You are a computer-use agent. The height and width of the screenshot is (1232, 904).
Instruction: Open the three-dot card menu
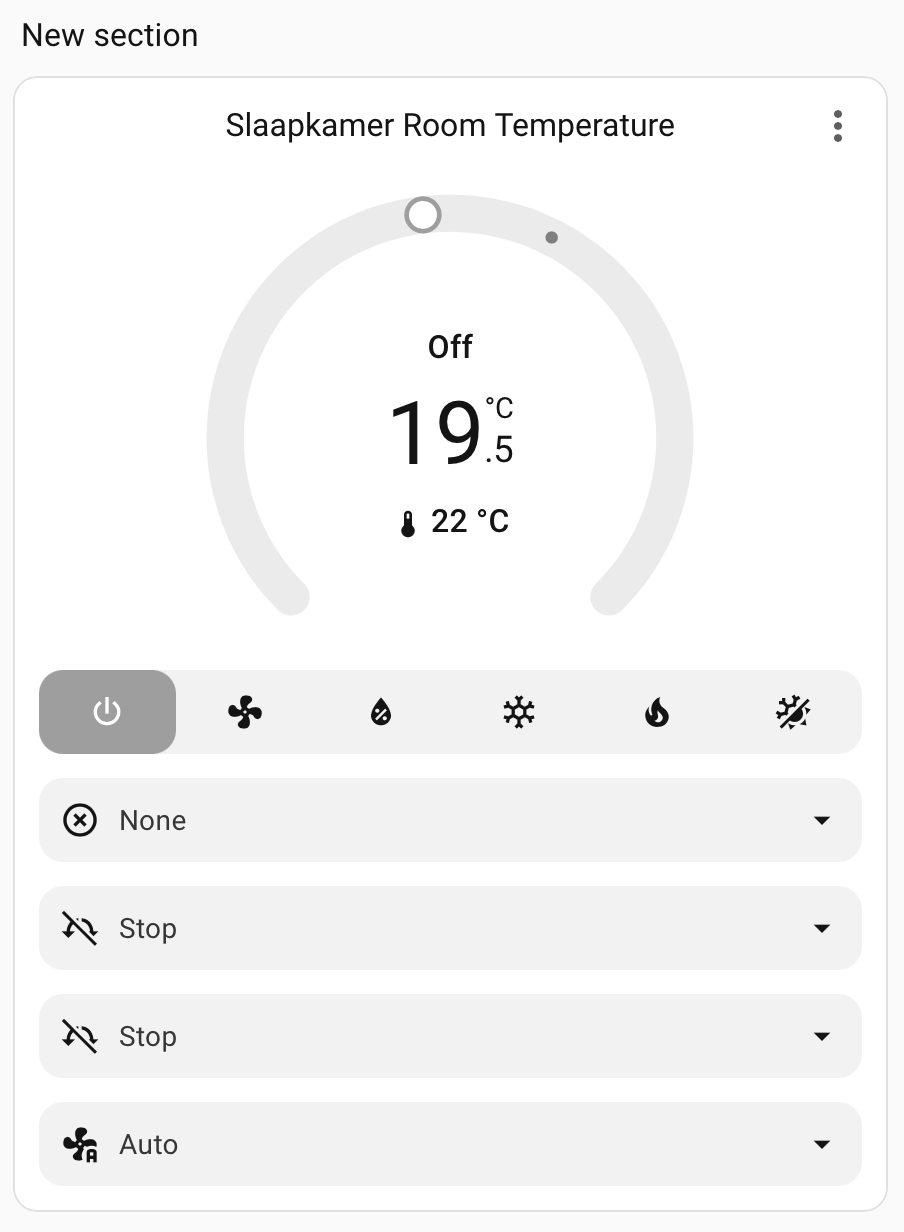coord(837,126)
